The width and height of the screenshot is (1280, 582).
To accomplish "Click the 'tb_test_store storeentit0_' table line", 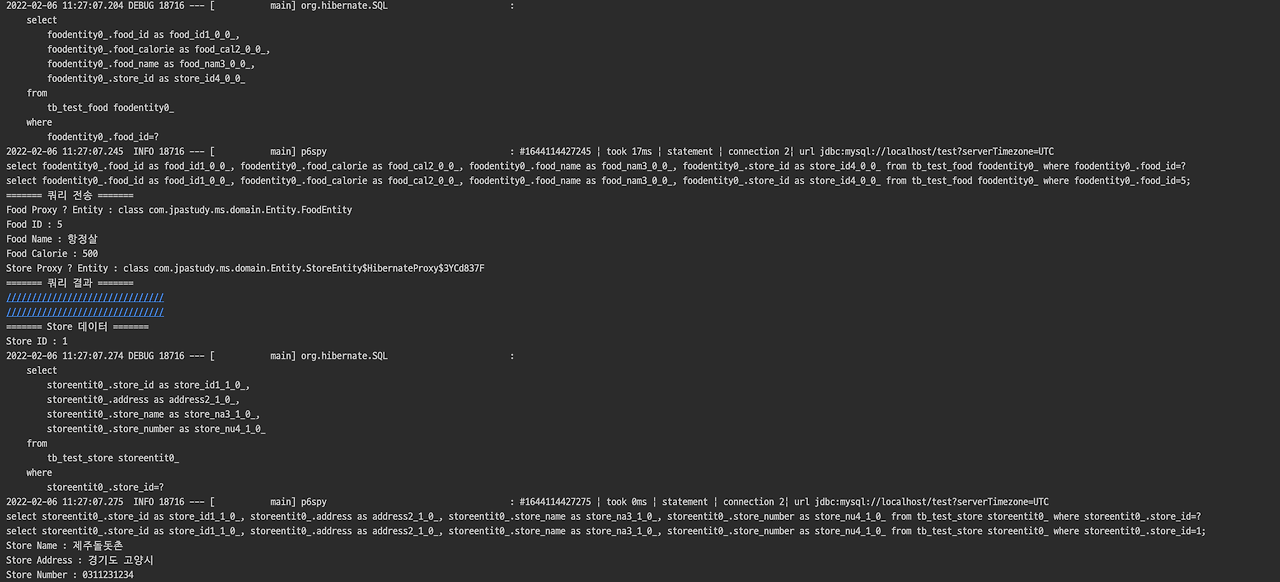I will [113, 458].
